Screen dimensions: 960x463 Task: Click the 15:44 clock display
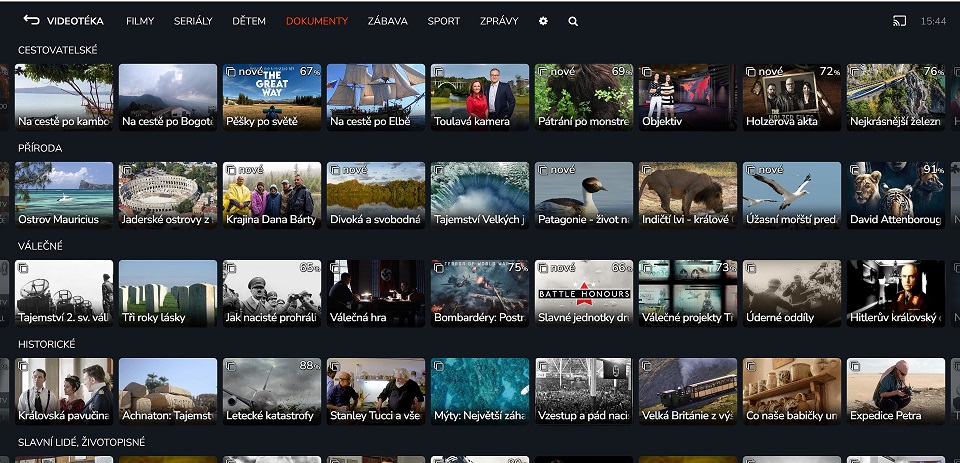click(x=933, y=21)
